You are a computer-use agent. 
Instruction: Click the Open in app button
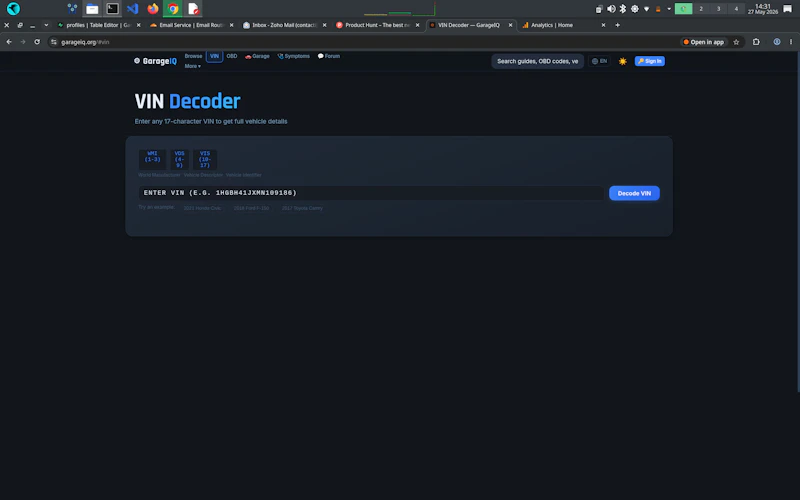[704, 42]
